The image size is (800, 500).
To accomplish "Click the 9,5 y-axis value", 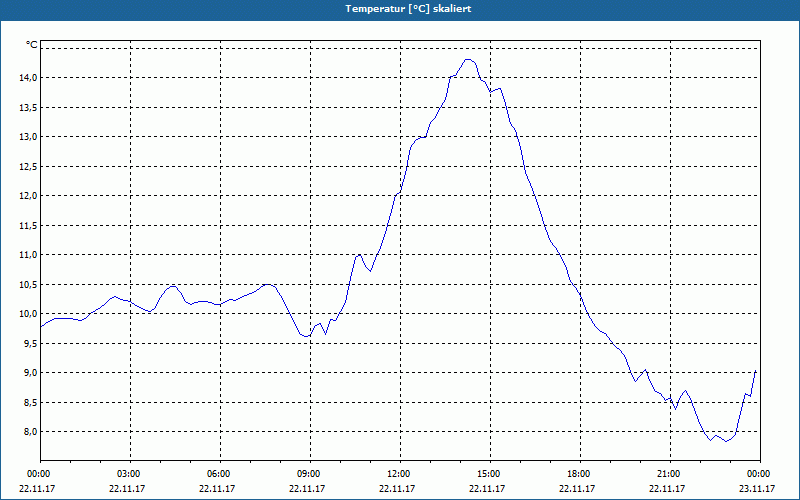I will point(30,343).
